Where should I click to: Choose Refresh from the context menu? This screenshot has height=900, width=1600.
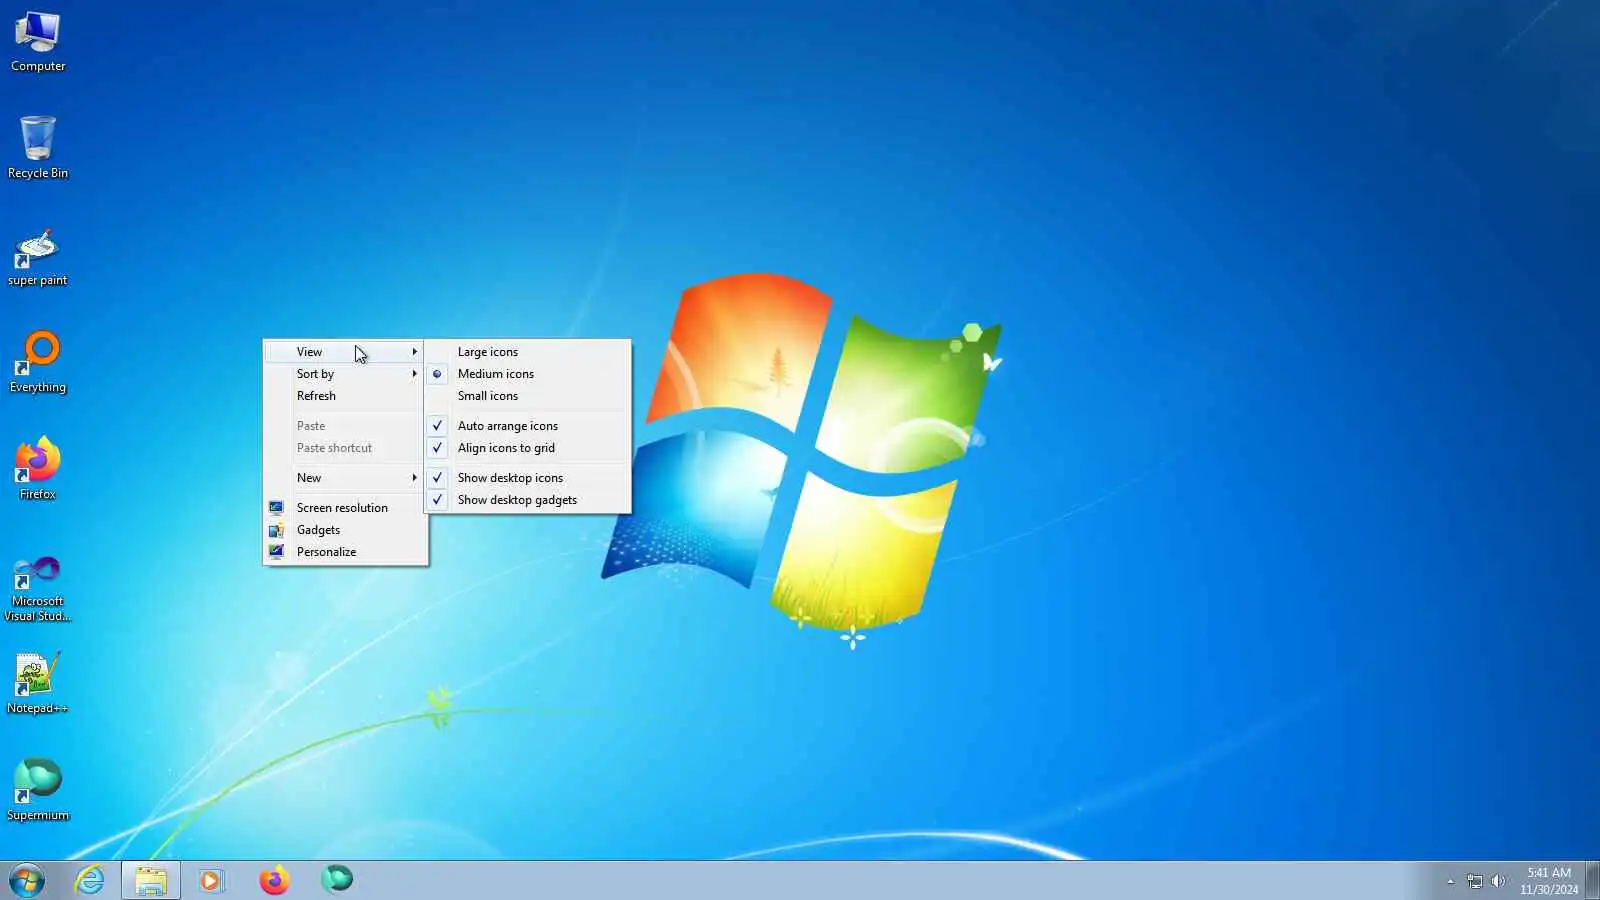[x=345, y=396]
